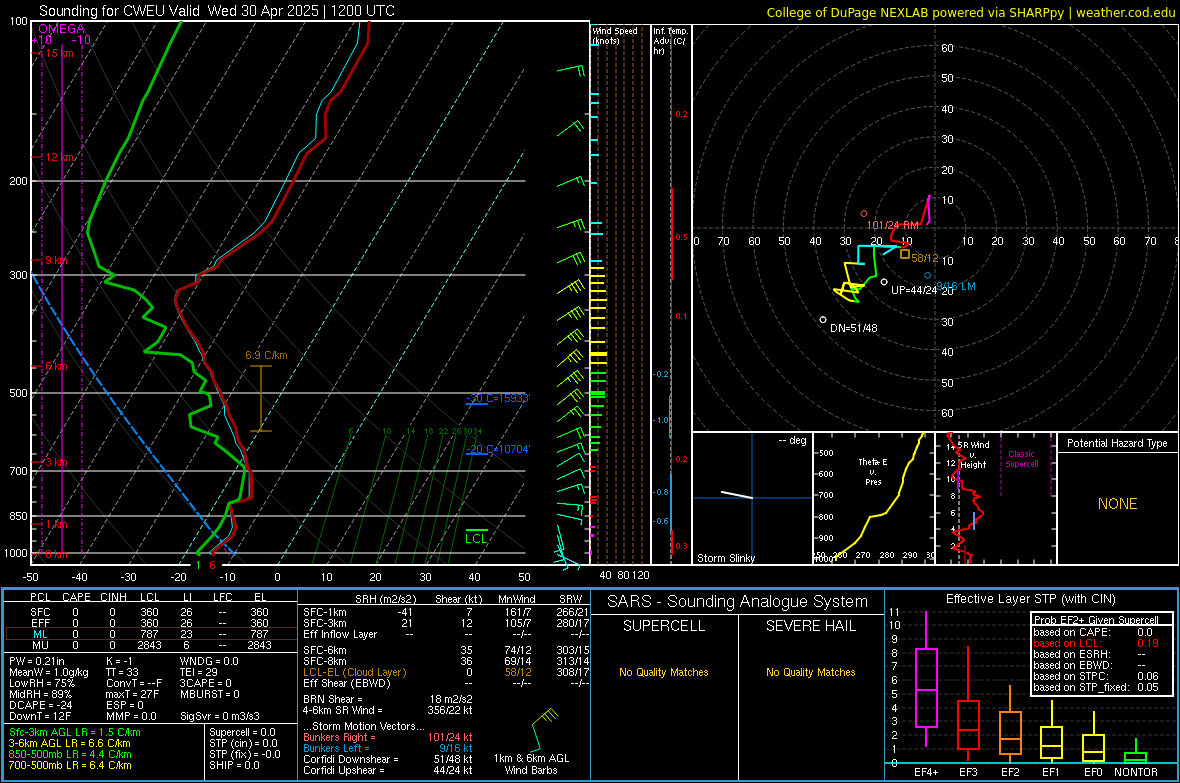Image resolution: width=1180 pixels, height=783 pixels.
Task: Click the Wind Speed (knots) header
Action: 614,35
